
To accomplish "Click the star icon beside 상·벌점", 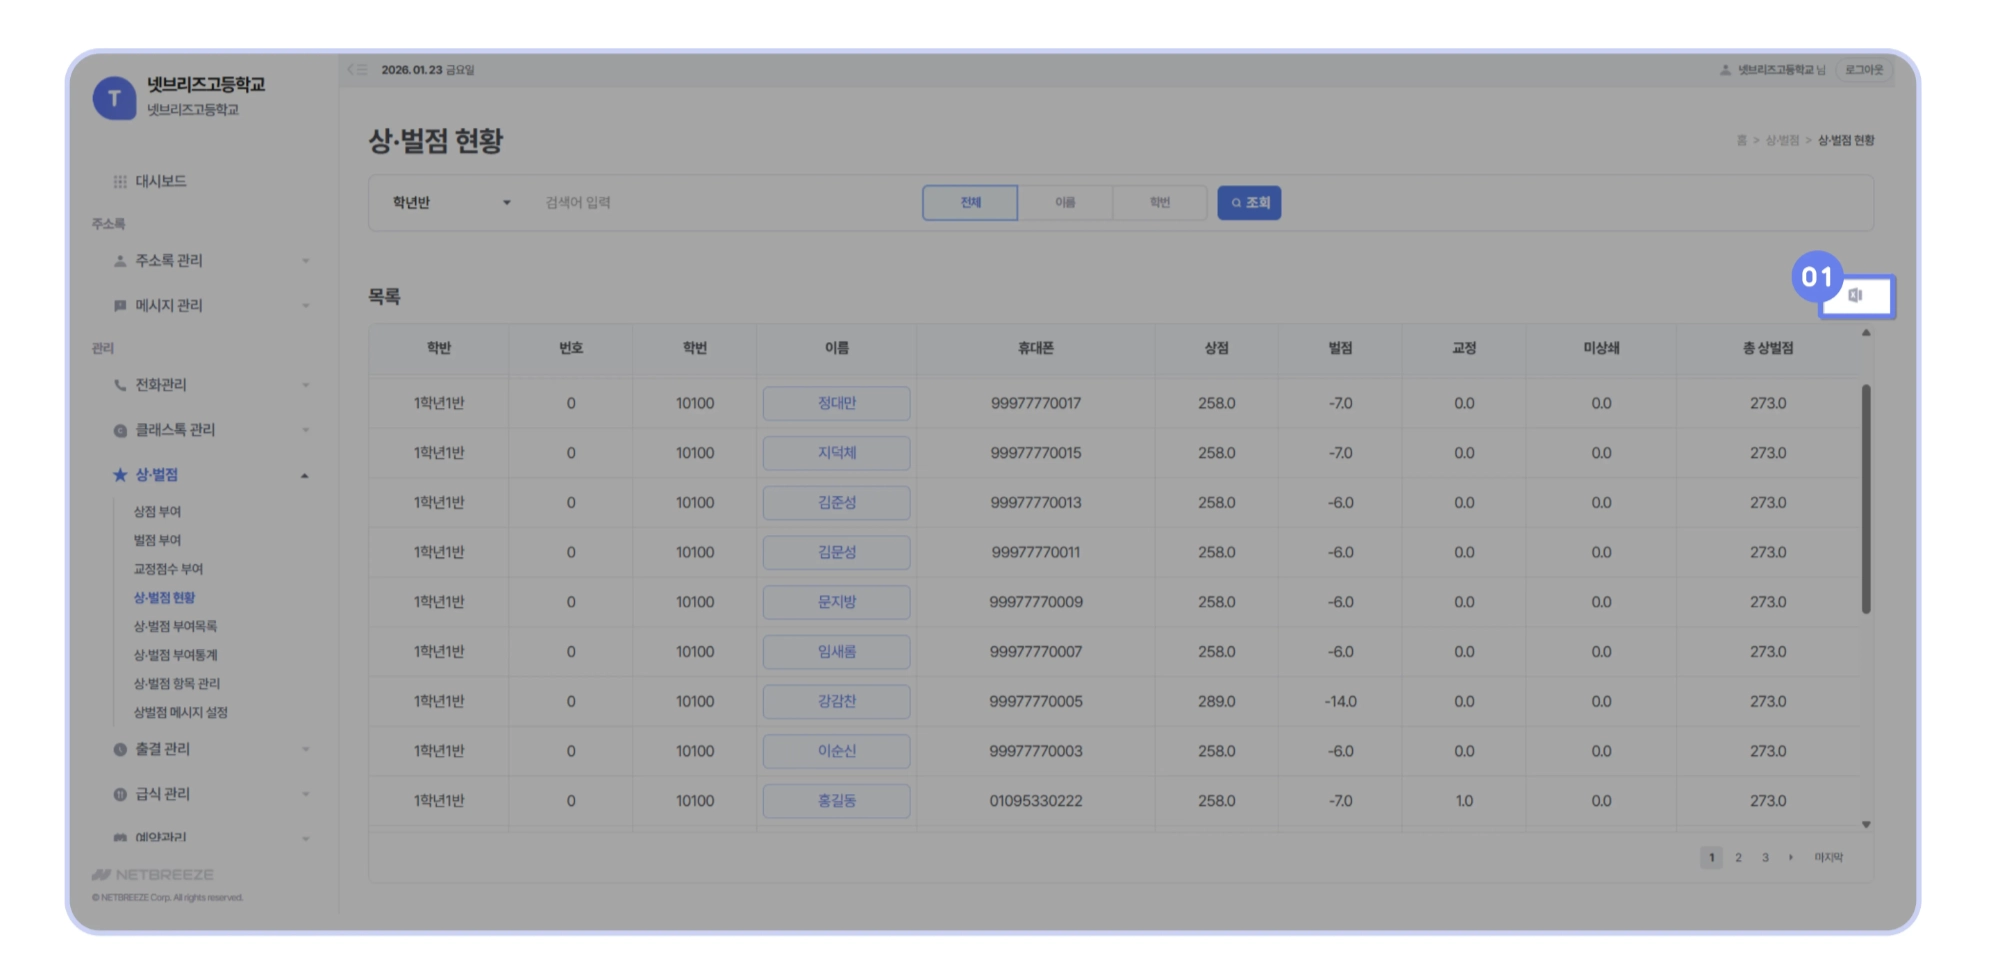I will tap(120, 475).
